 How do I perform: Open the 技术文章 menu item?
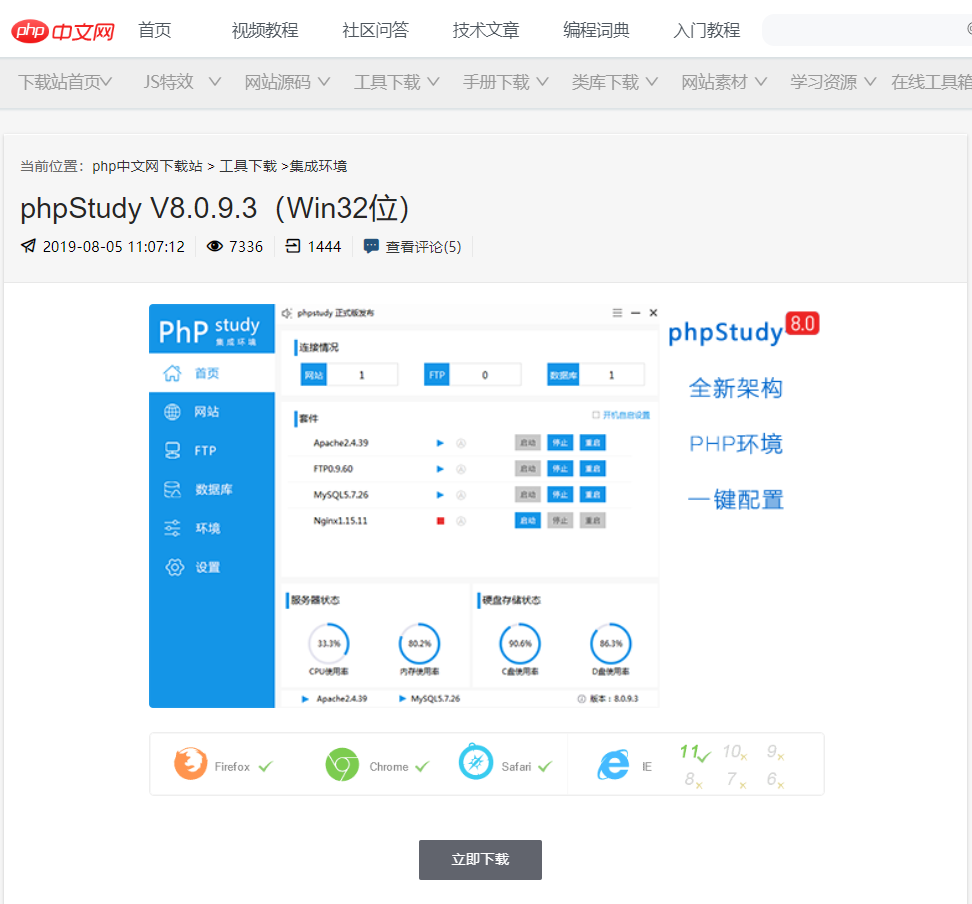pyautogui.click(x=486, y=30)
